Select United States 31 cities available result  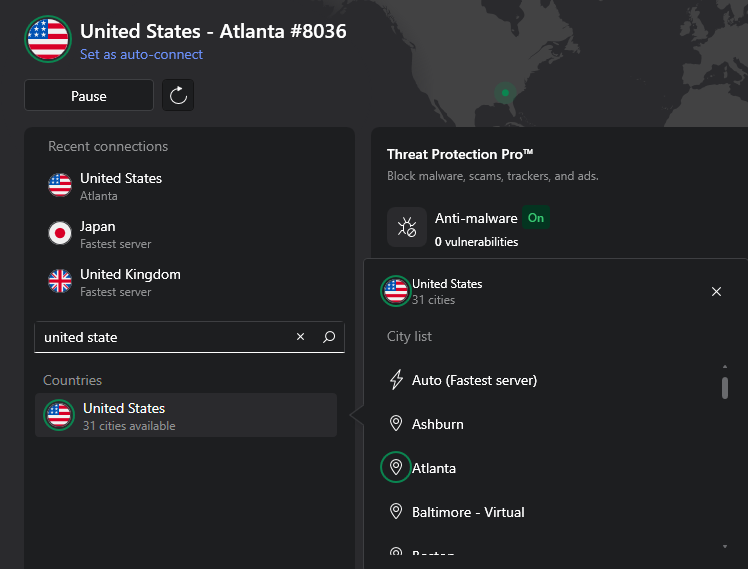coord(186,415)
